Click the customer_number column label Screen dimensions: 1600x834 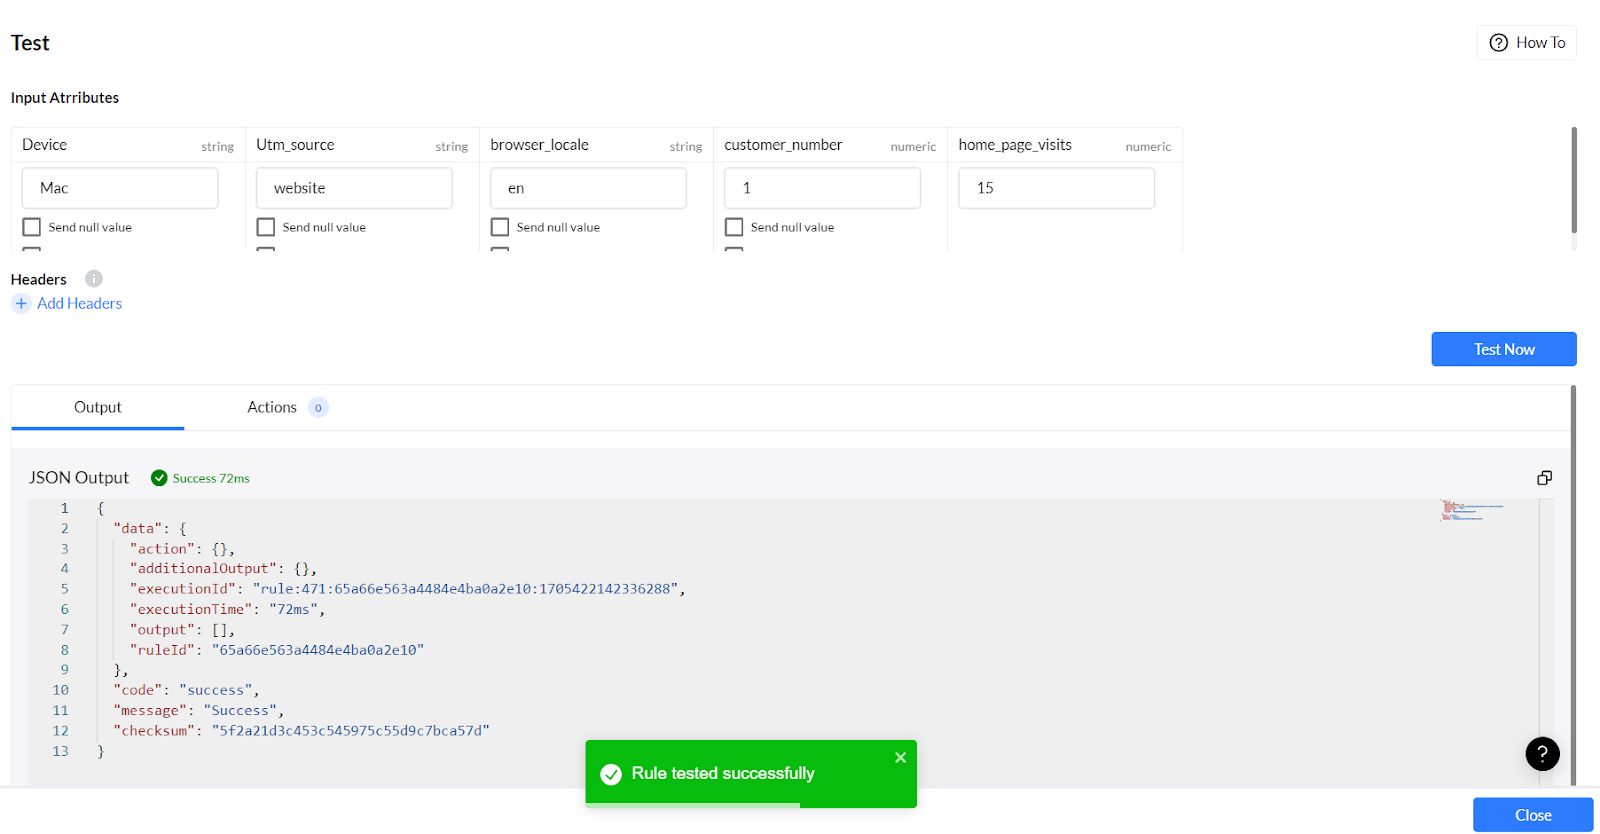tap(783, 145)
